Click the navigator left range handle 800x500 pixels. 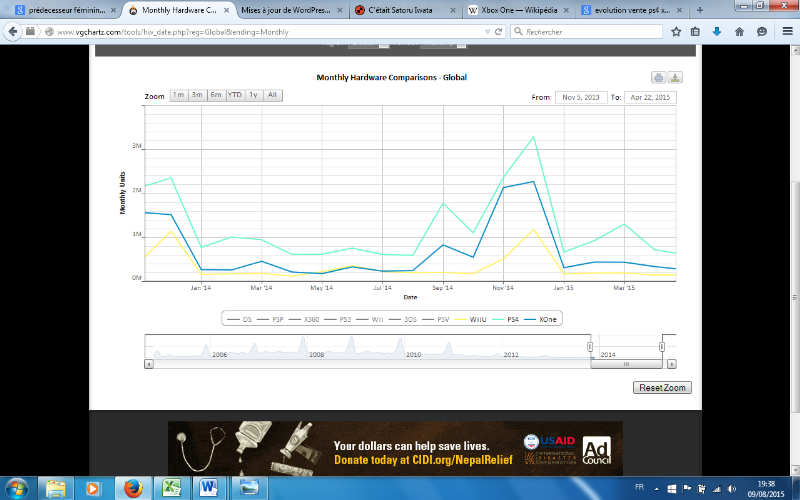click(x=590, y=347)
